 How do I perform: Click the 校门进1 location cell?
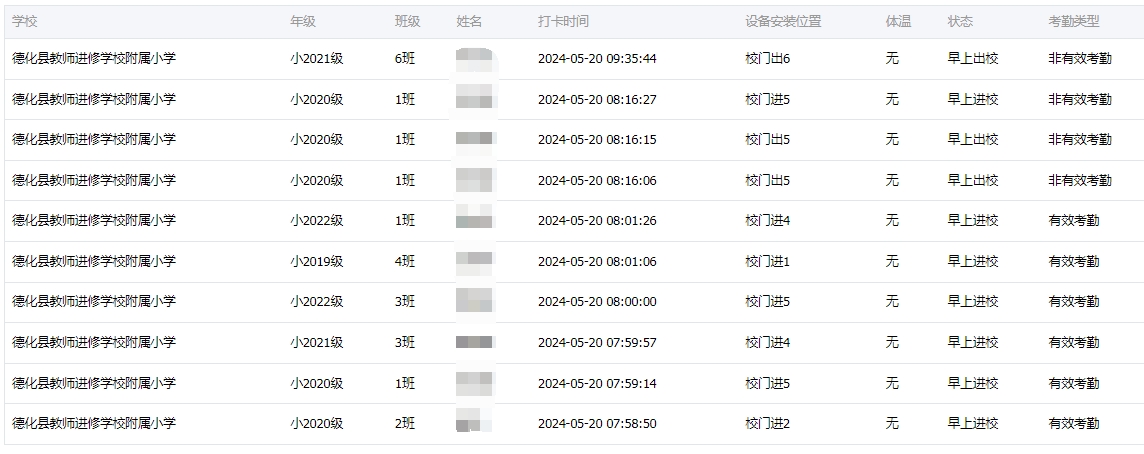(x=768, y=261)
